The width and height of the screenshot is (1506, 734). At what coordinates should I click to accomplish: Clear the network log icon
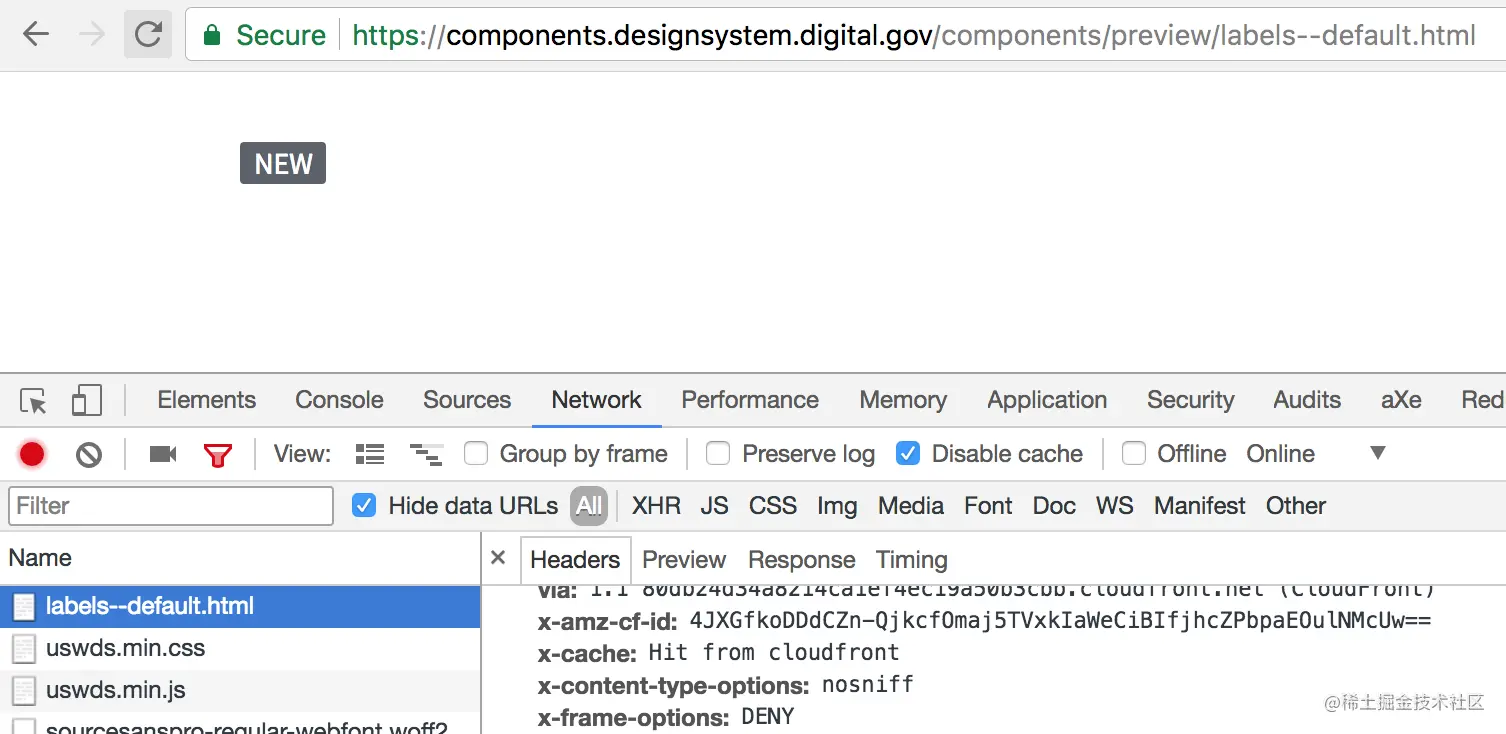(89, 455)
